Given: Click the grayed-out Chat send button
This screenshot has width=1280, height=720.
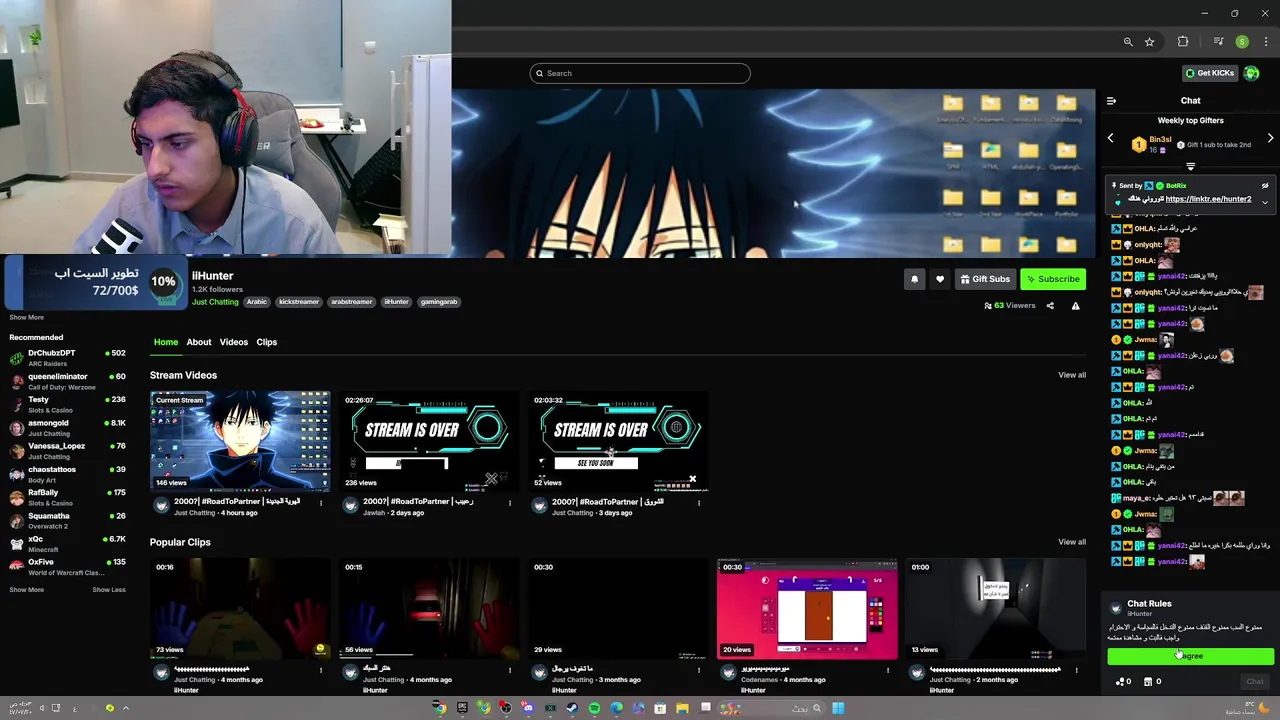Looking at the screenshot, I should pos(1255,682).
